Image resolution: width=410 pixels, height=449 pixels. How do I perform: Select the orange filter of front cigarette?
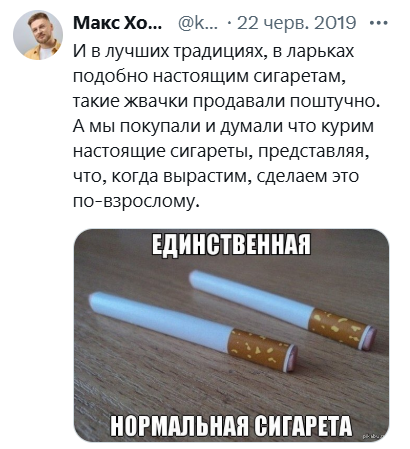click(260, 350)
